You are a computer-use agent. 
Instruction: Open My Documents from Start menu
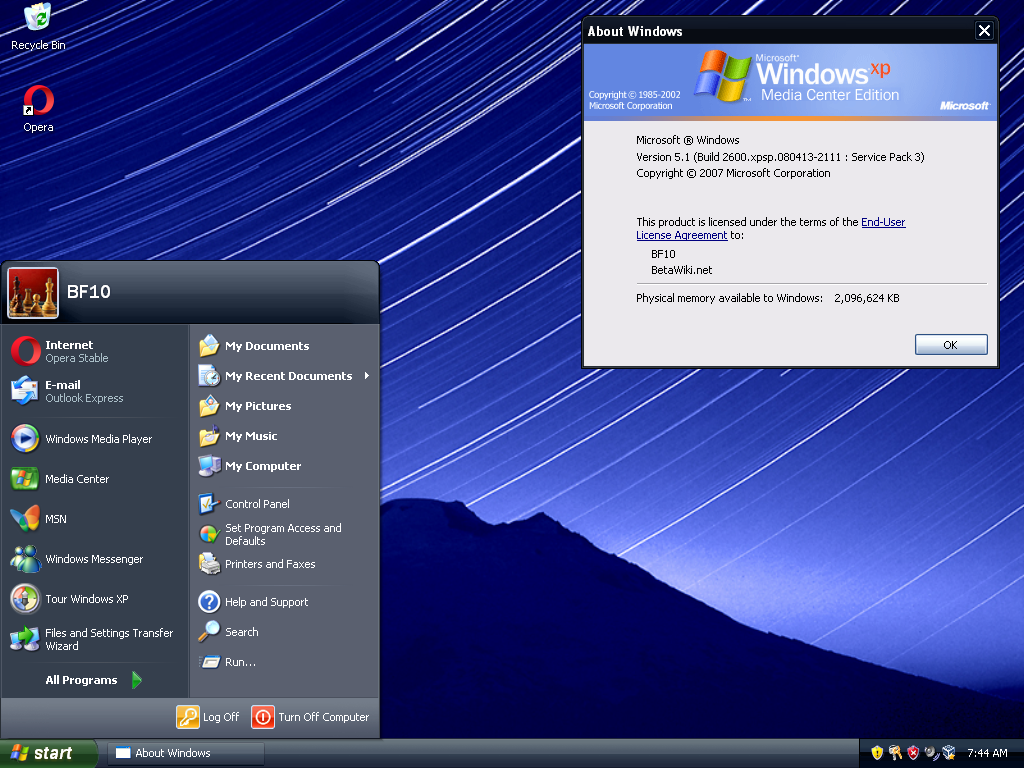tap(266, 346)
